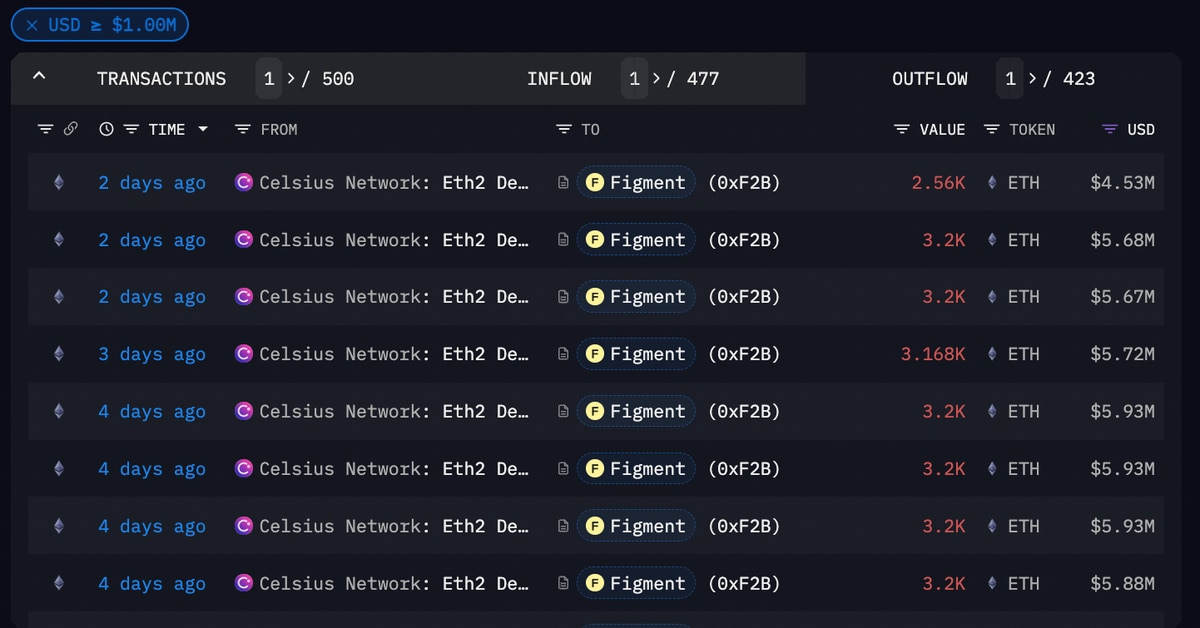Click the contract document icon in first row
1200x628 pixels.
pyautogui.click(x=563, y=183)
